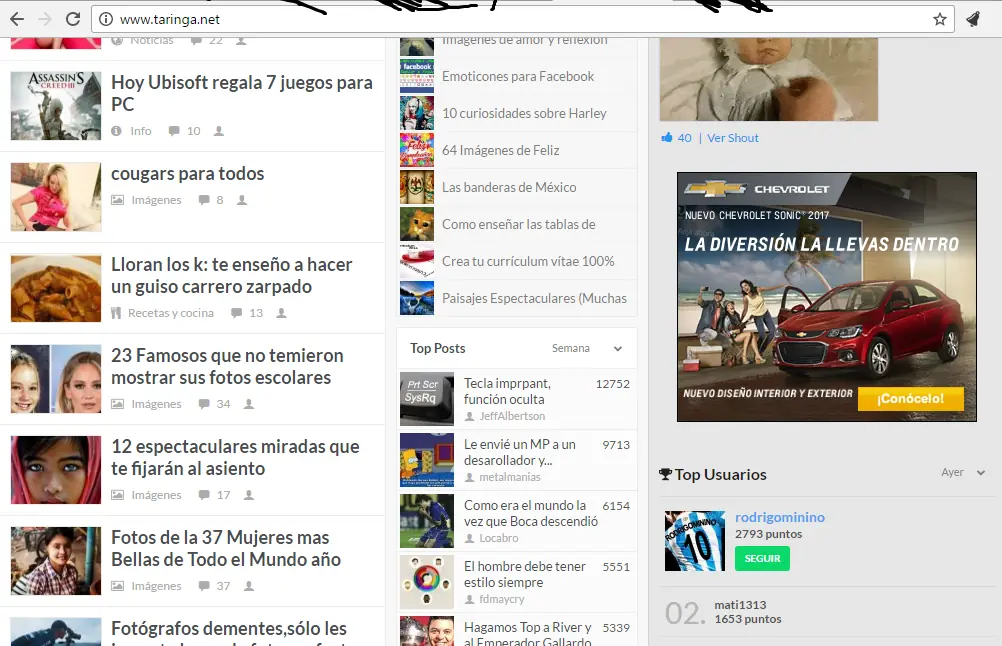Viewport: 1002px width, 646px height.
Task: Click comment icon on Ubisoft post
Action: pyautogui.click(x=174, y=131)
